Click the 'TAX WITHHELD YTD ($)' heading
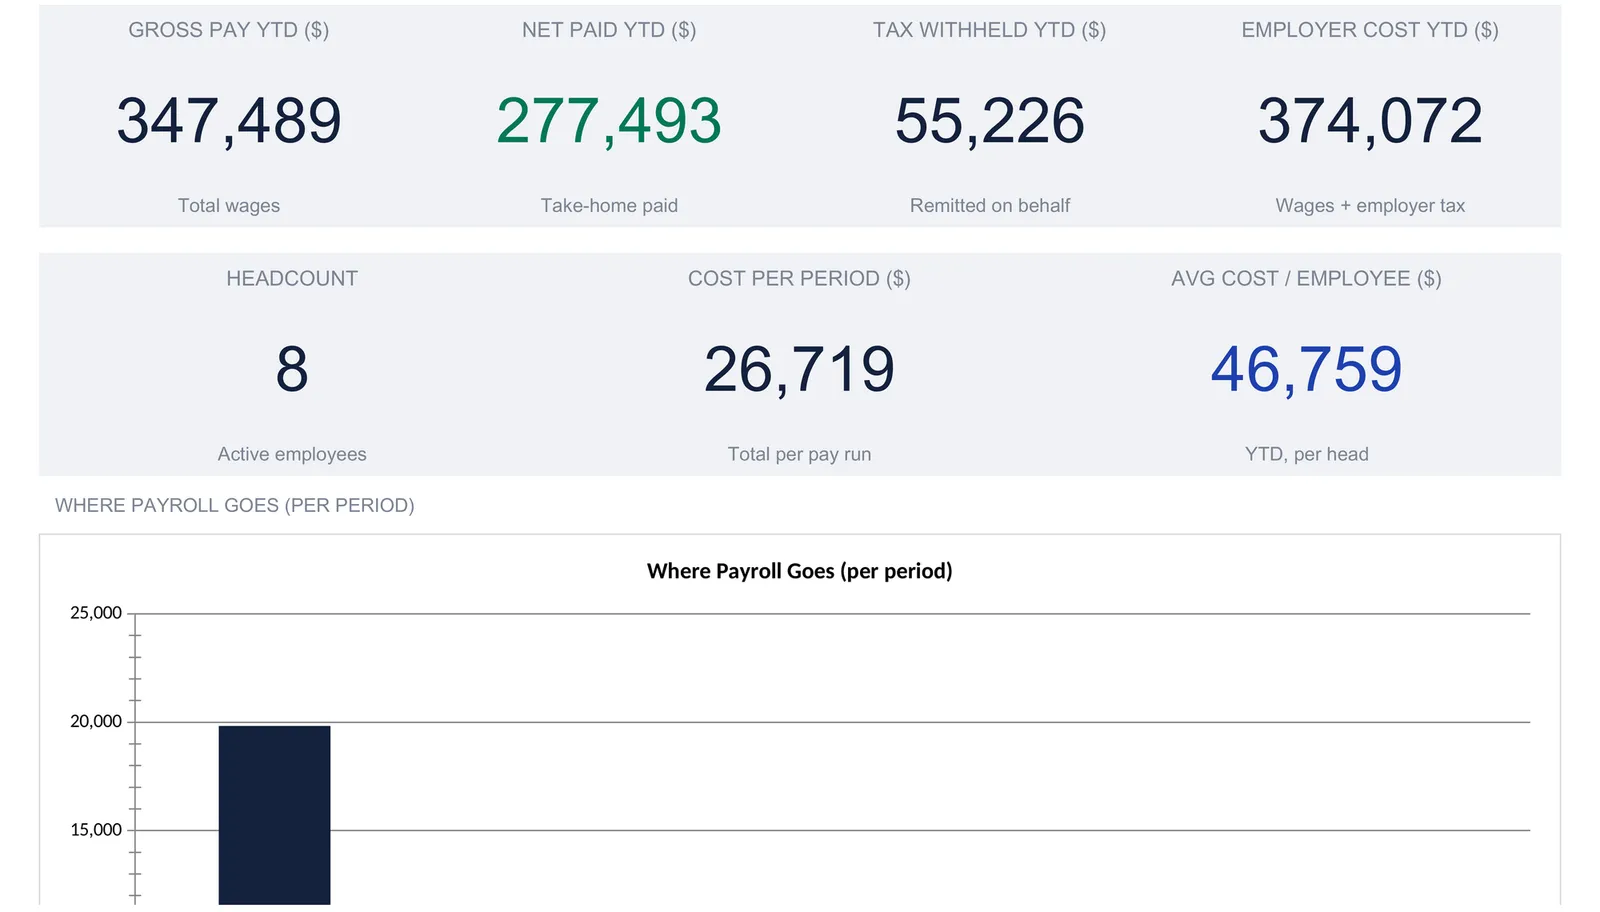 [990, 30]
